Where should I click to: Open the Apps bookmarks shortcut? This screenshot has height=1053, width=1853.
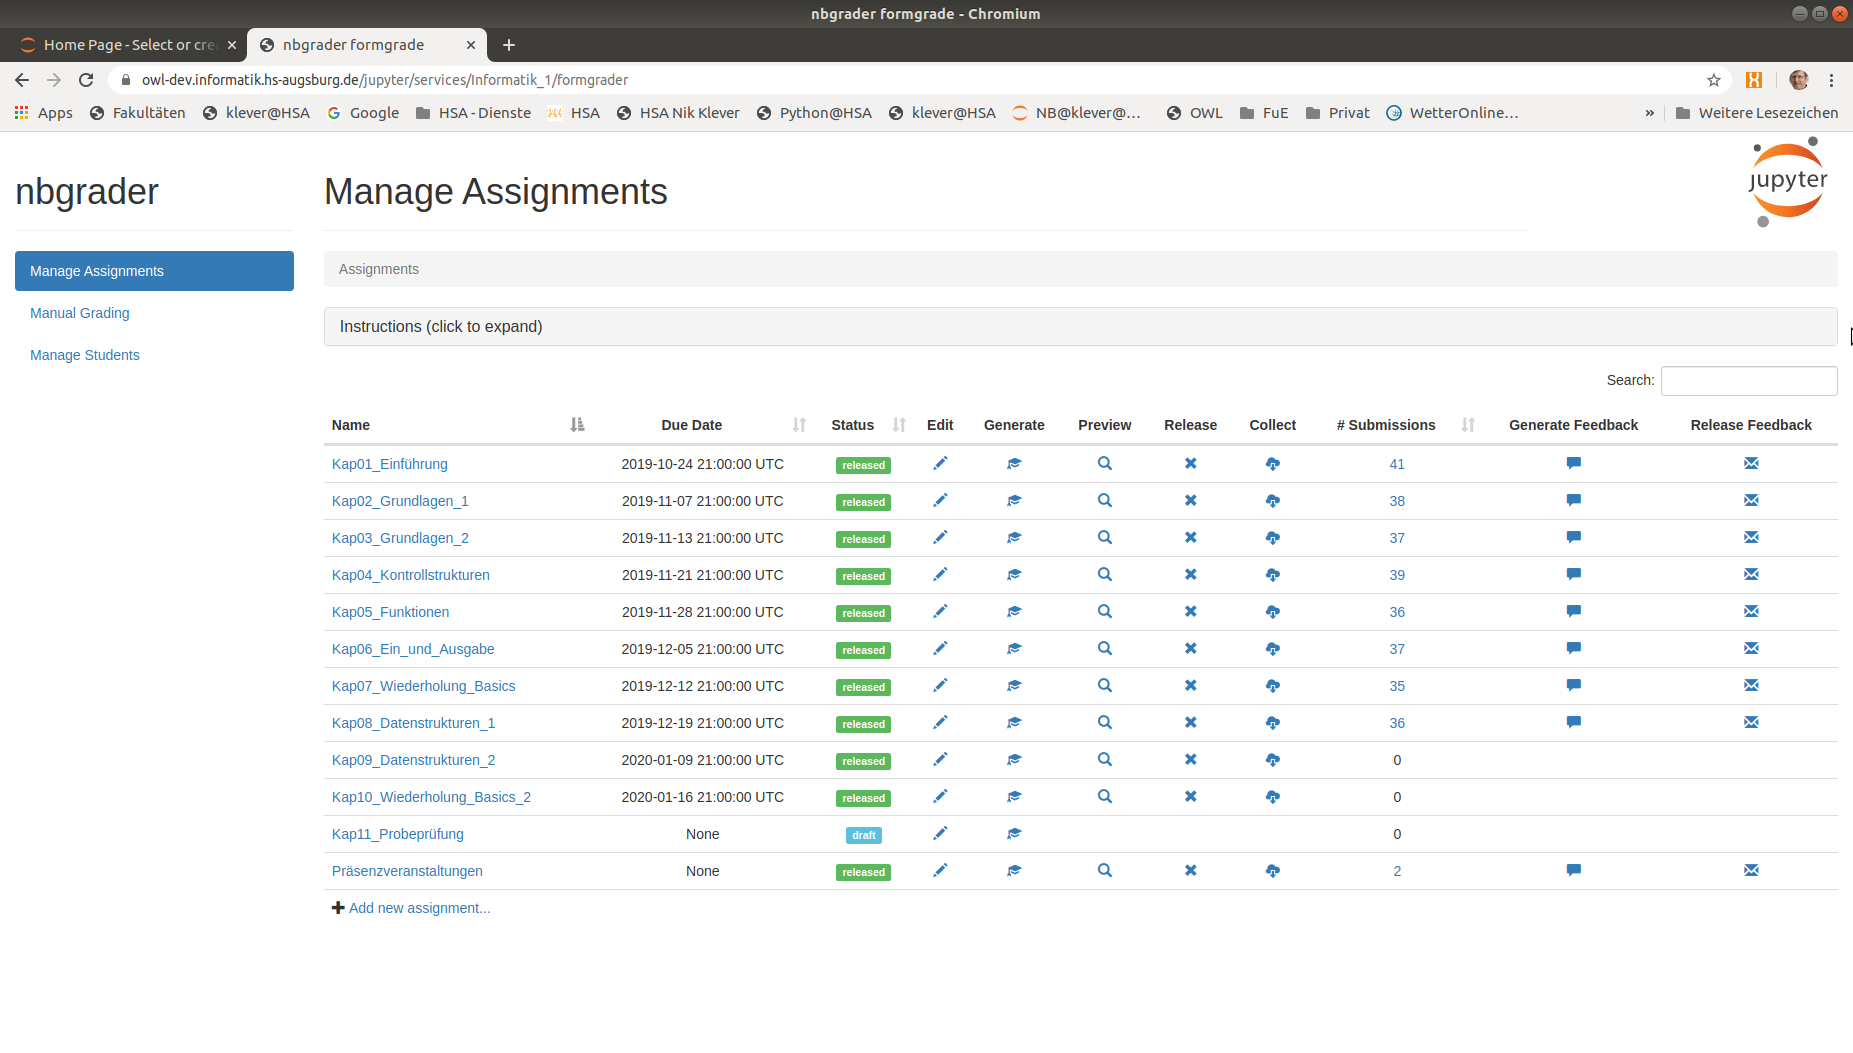click(x=43, y=113)
